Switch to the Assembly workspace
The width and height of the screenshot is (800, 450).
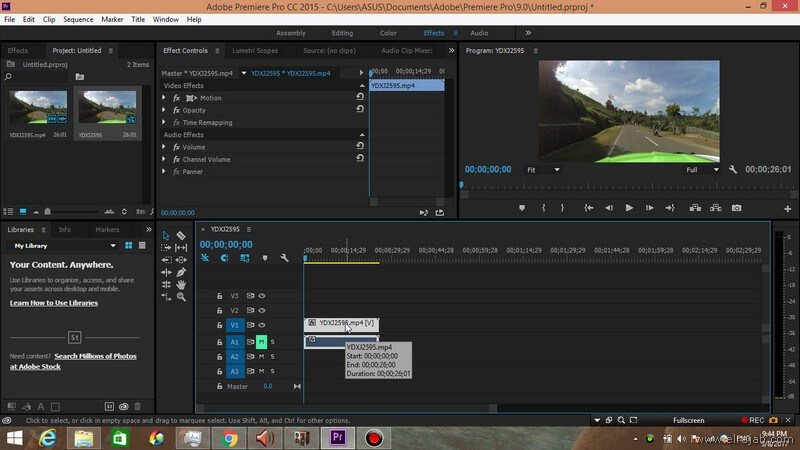pyautogui.click(x=291, y=33)
